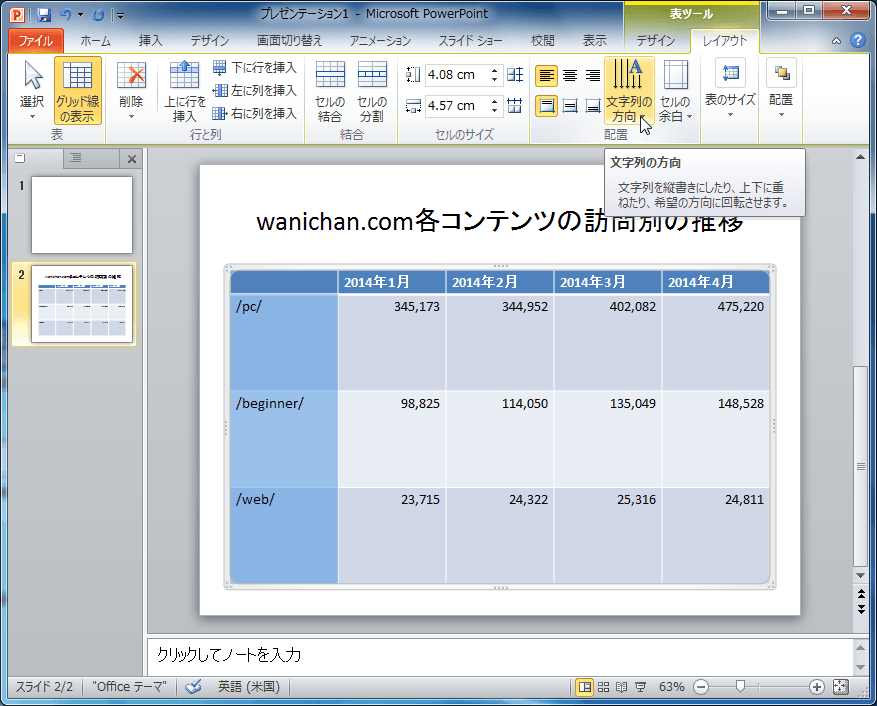877x706 pixels.
Task: Click 上に行を挿入 insert row above
Action: pyautogui.click(x=185, y=91)
